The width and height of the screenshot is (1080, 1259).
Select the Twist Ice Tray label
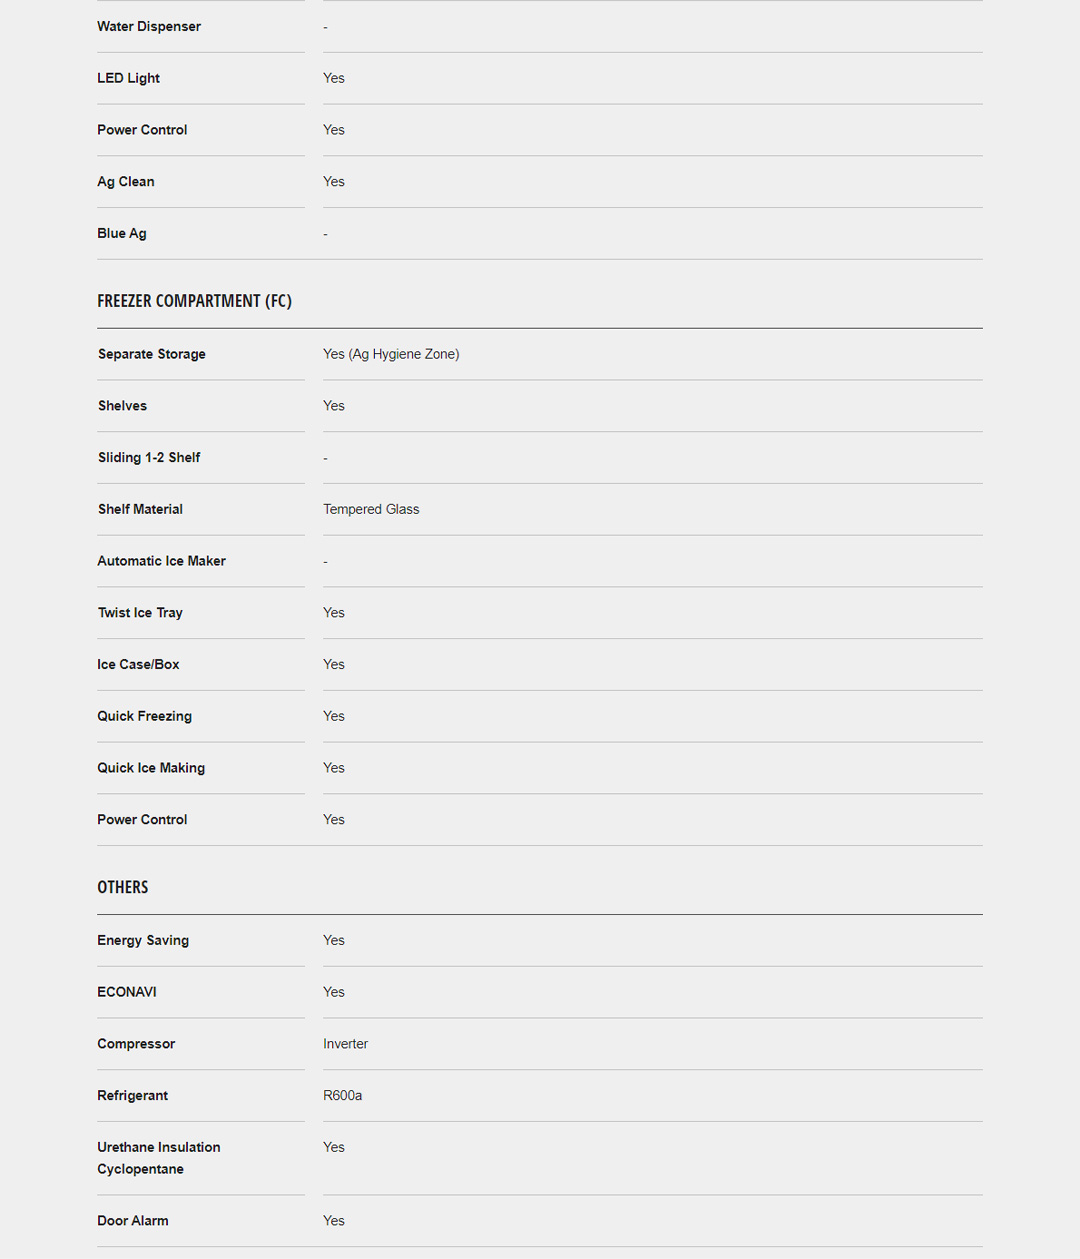pyautogui.click(x=140, y=613)
